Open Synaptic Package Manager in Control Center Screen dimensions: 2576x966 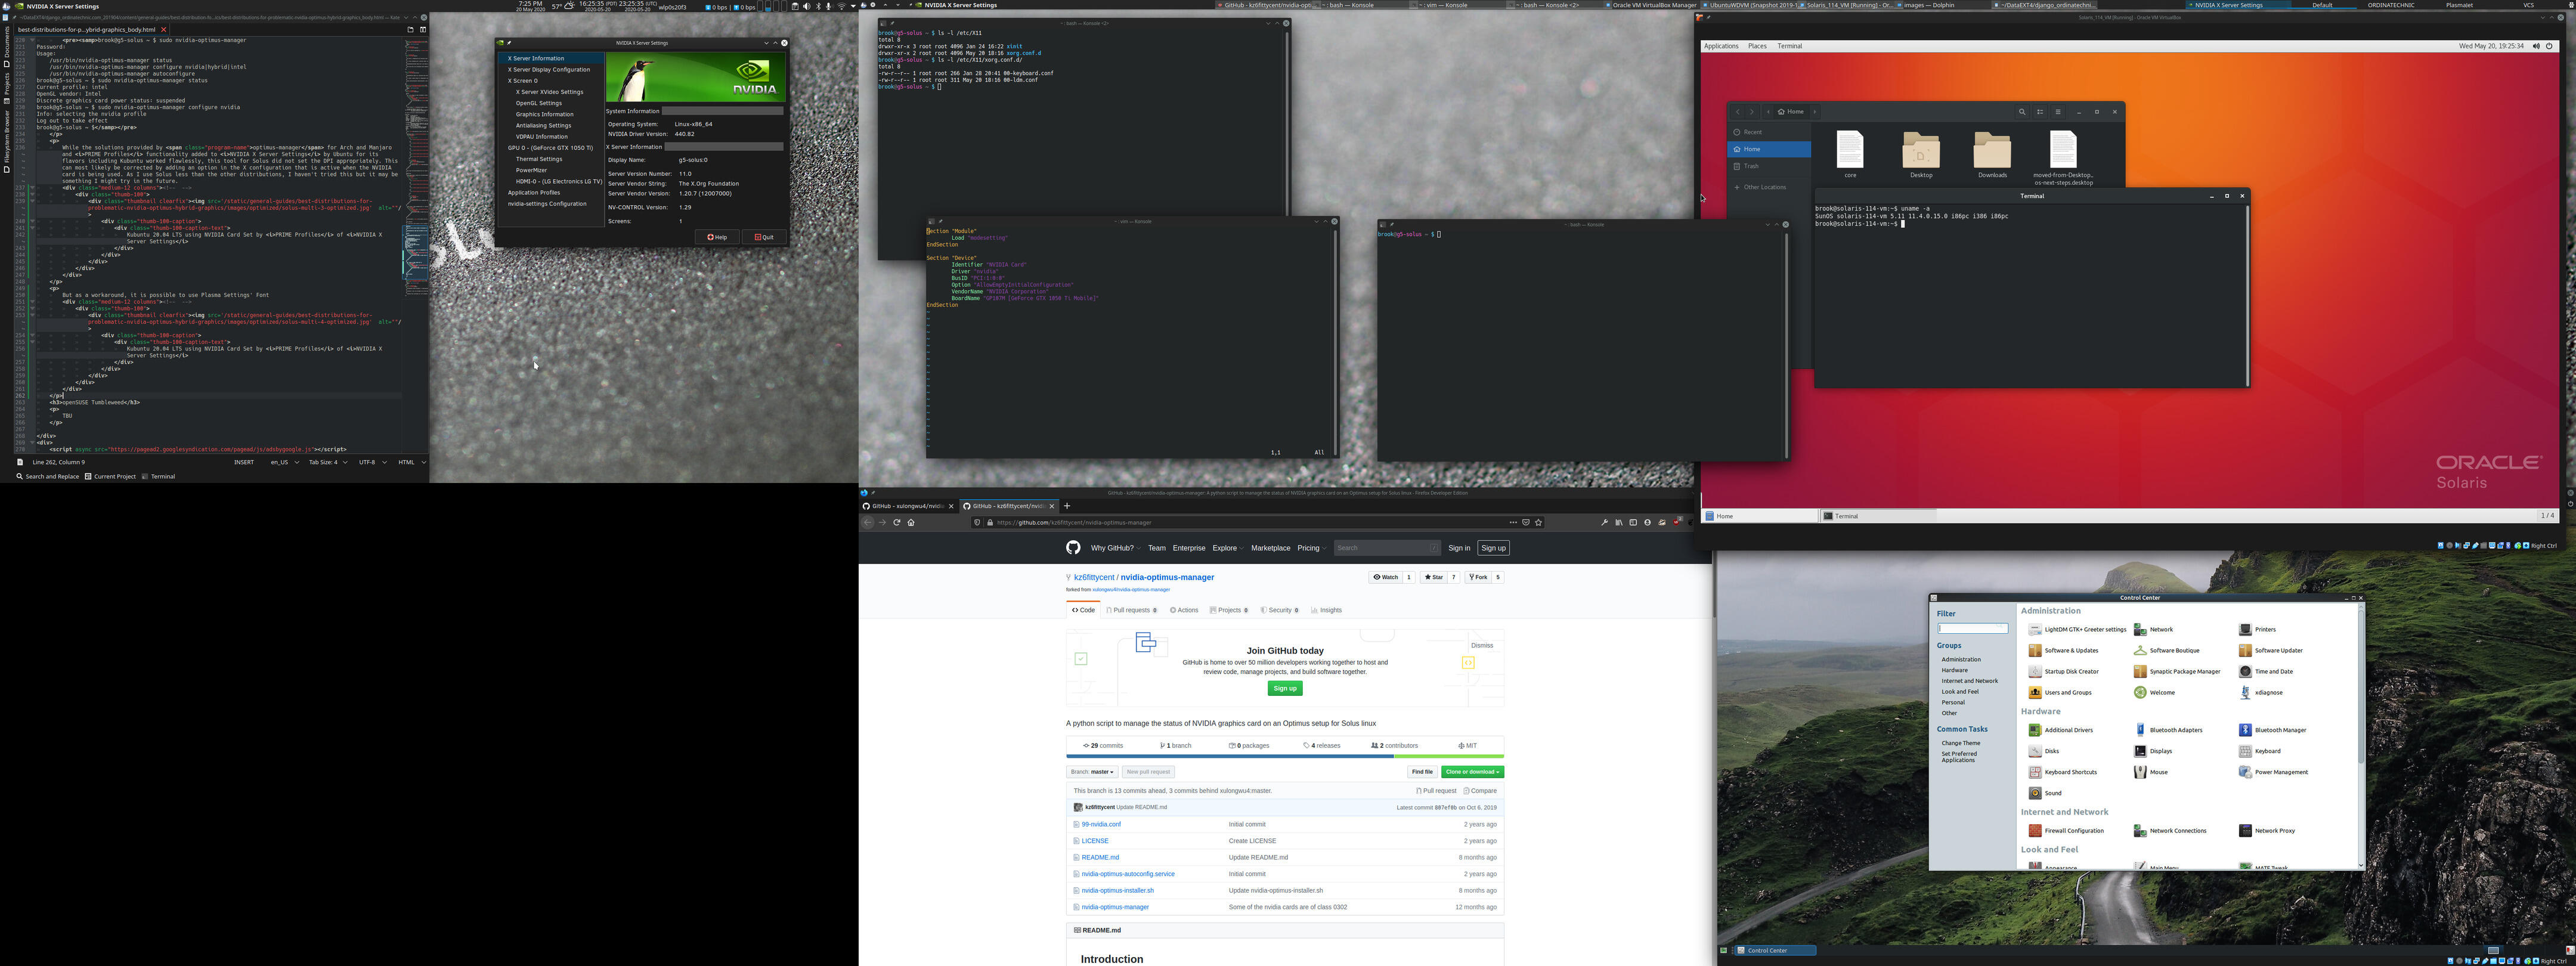2176,672
